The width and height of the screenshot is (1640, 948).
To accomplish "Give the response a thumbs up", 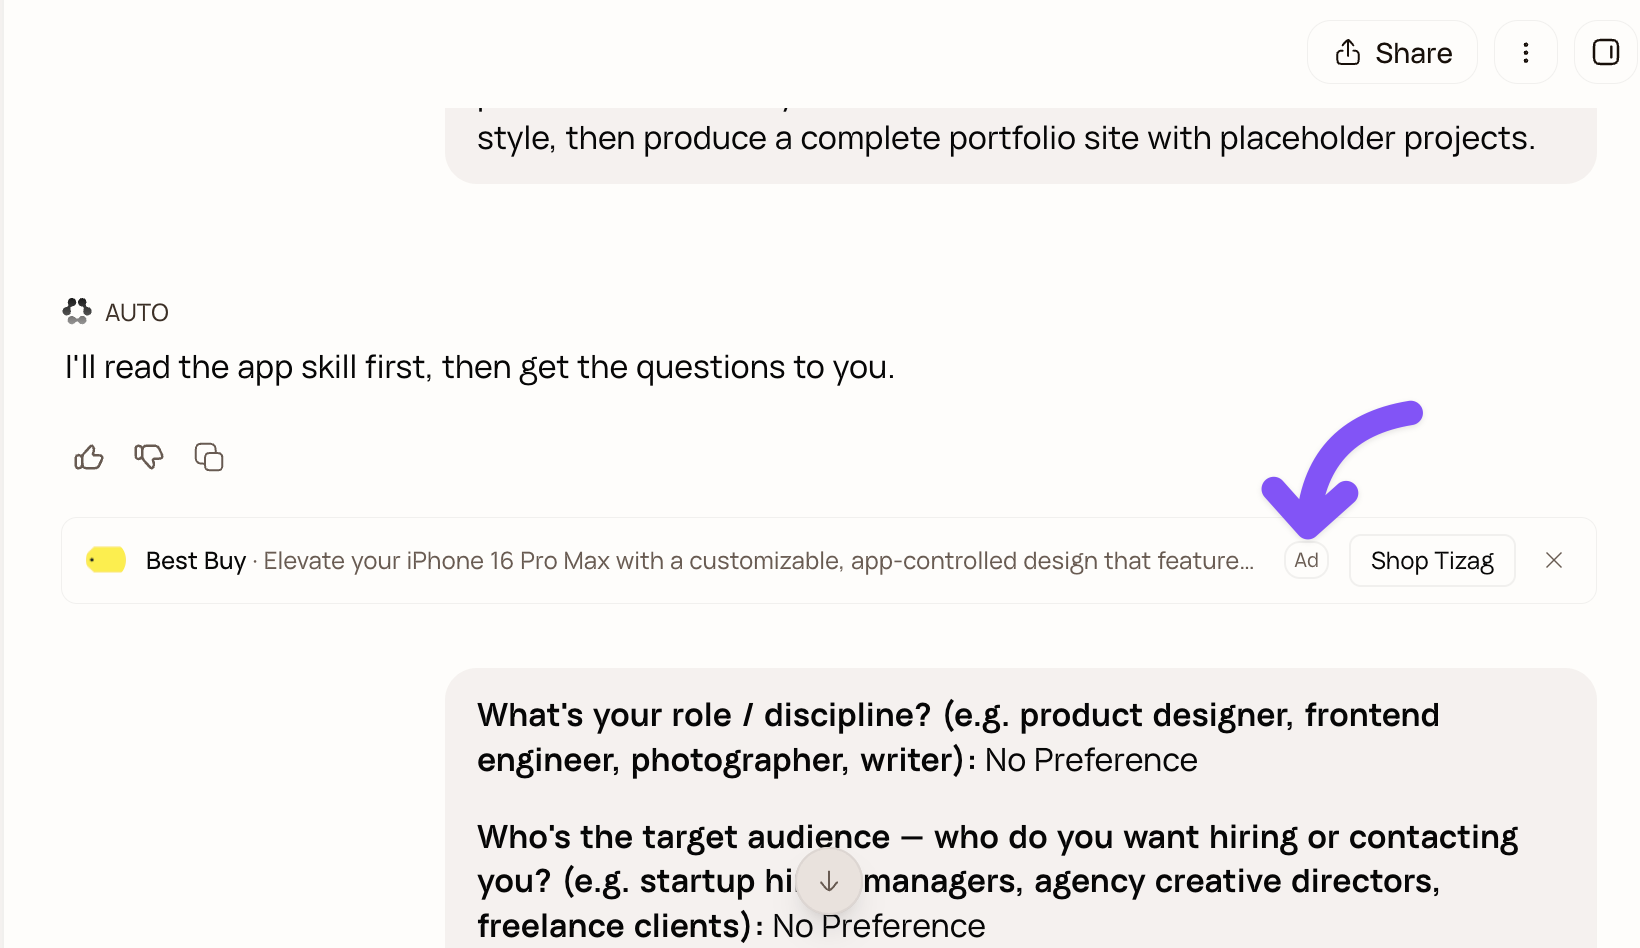I will (x=89, y=458).
